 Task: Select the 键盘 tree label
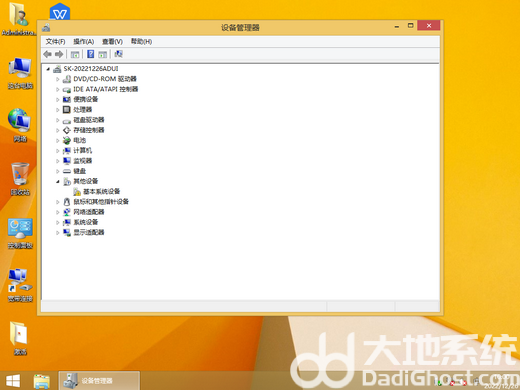[79, 171]
